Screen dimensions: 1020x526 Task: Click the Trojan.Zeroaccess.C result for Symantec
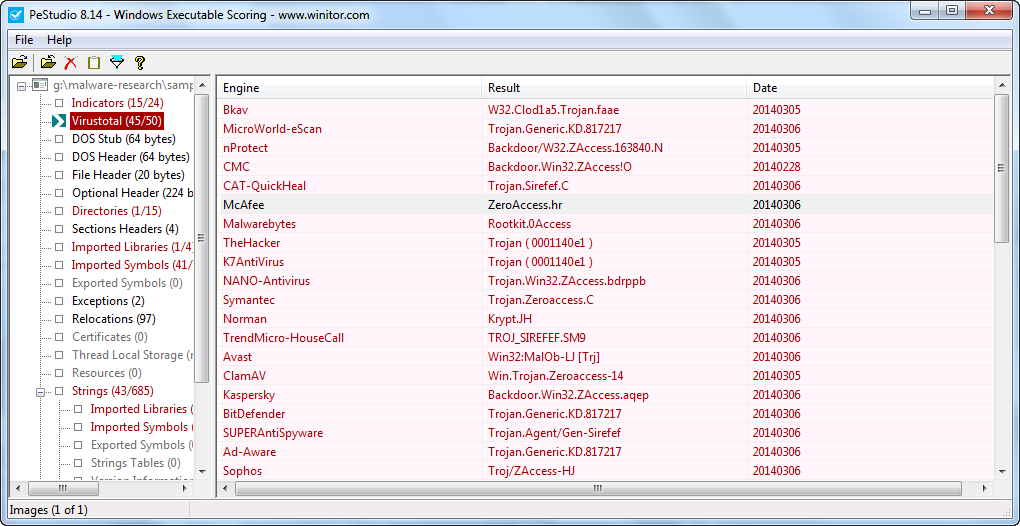[x=541, y=300]
